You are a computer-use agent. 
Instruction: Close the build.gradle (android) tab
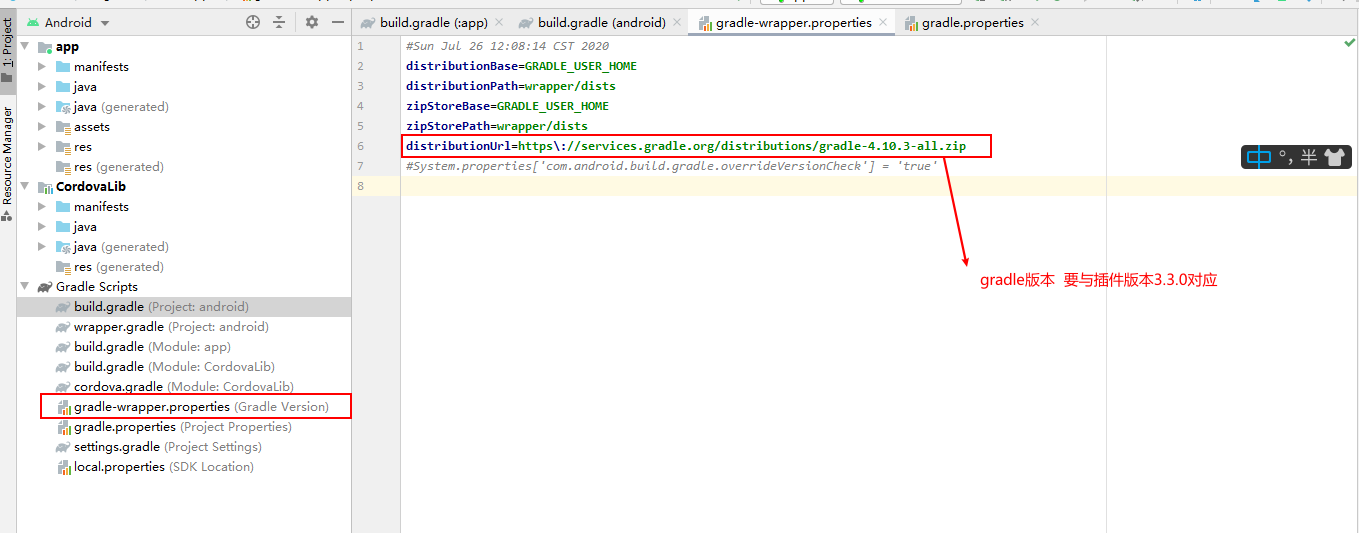coord(677,22)
